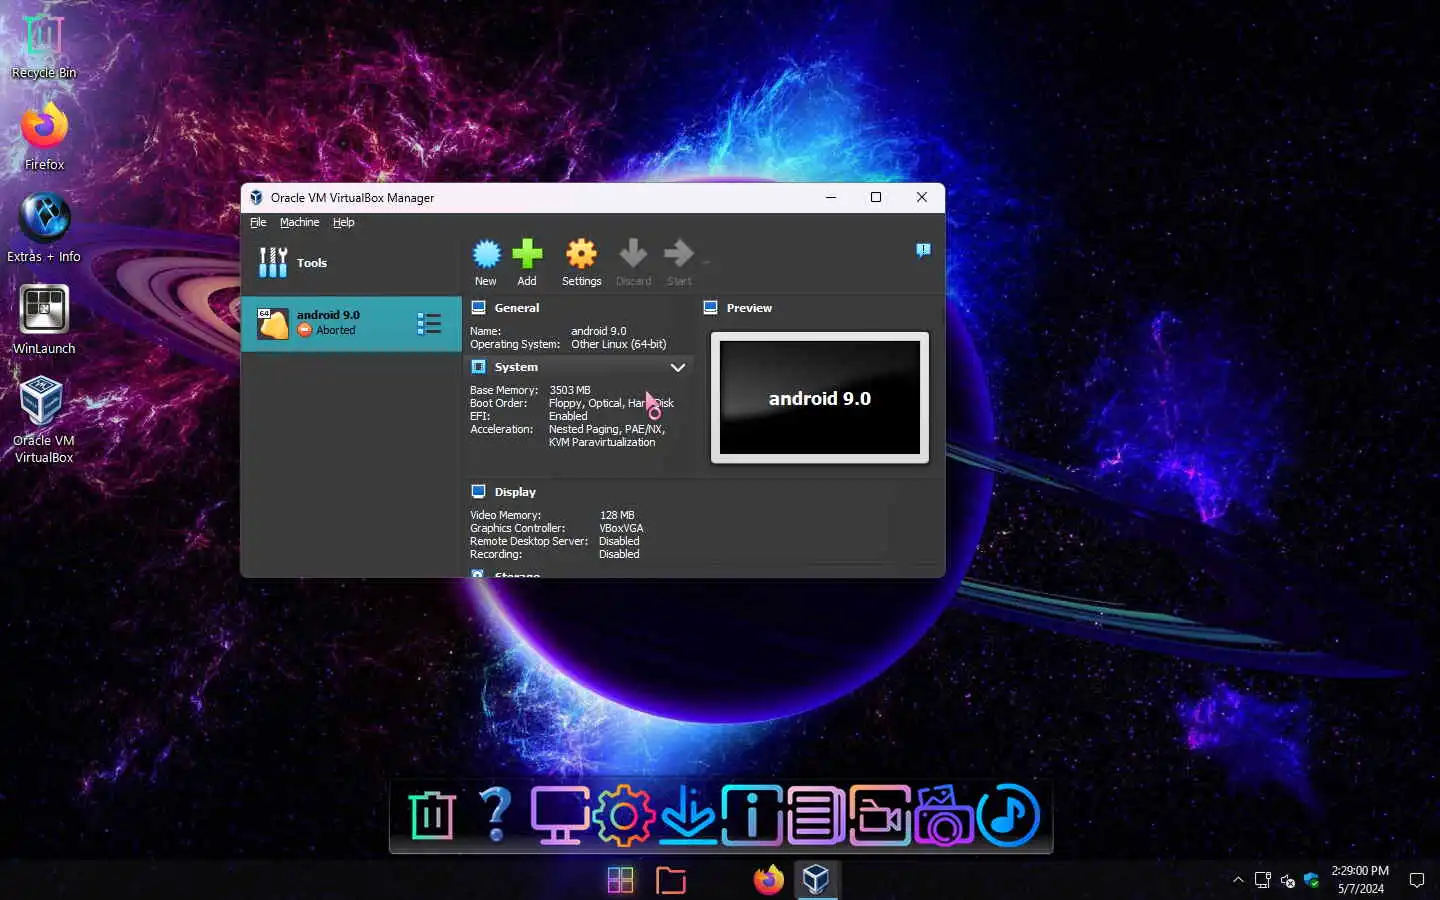Viewport: 1440px width, 900px height.
Task: Click the 'VBoxVGA' graphics controller value
Action: (621, 528)
